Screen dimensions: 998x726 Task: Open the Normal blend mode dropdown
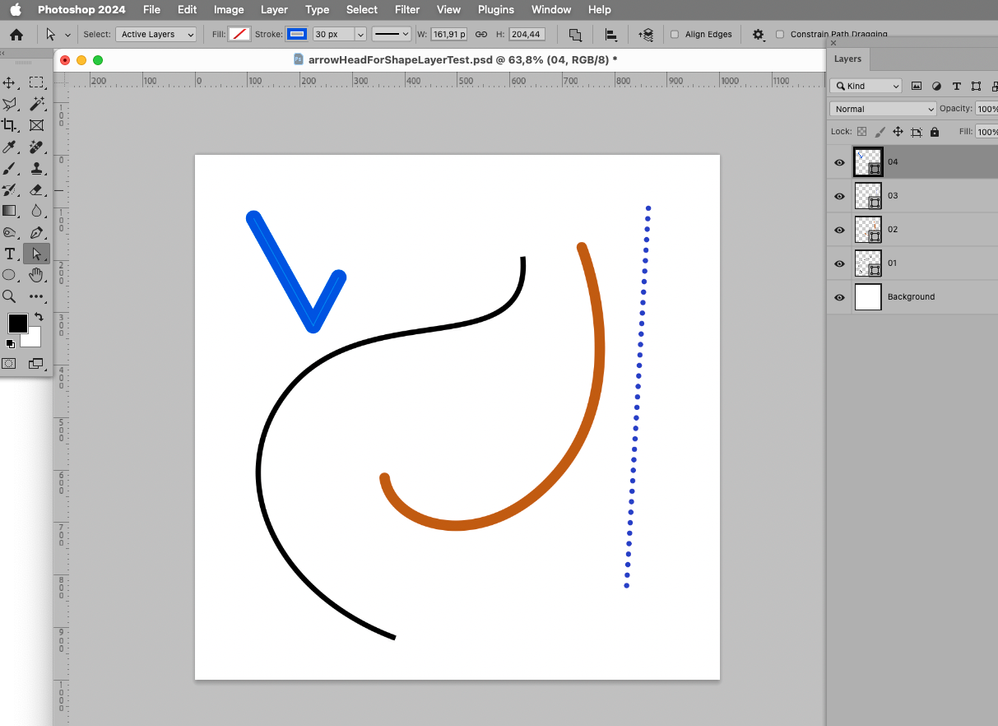click(882, 109)
